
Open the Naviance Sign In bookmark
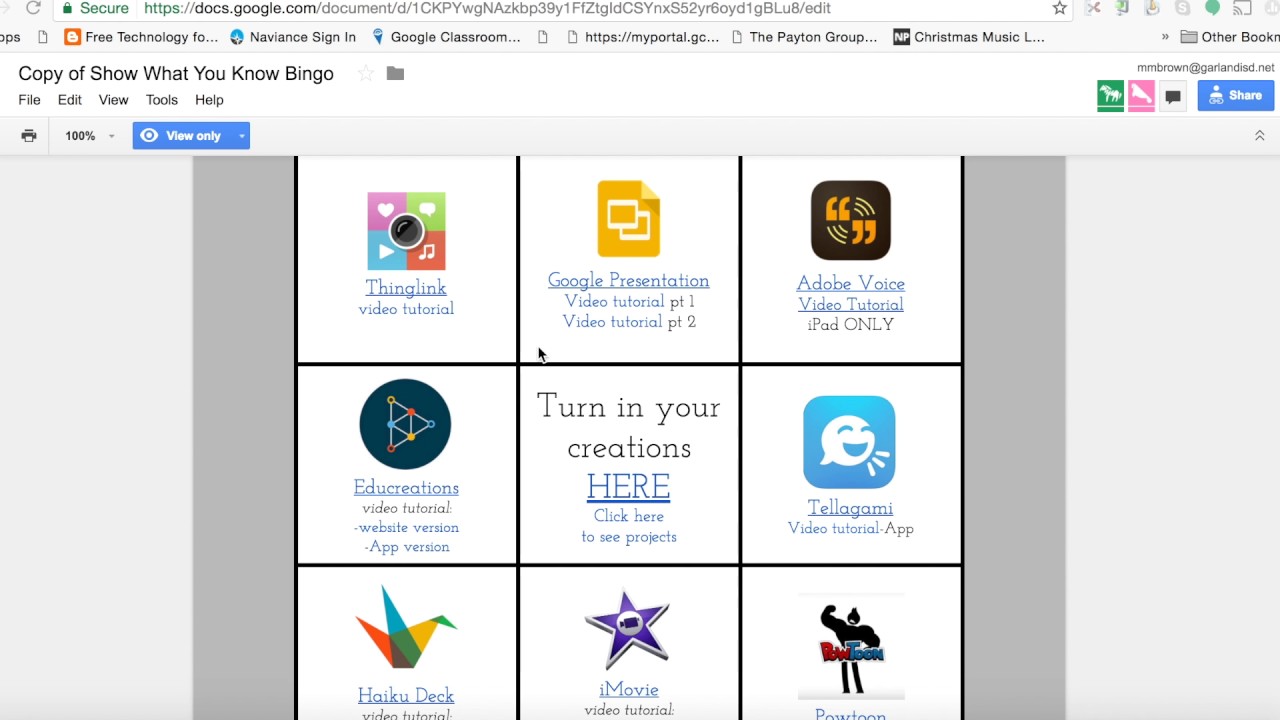click(x=293, y=37)
